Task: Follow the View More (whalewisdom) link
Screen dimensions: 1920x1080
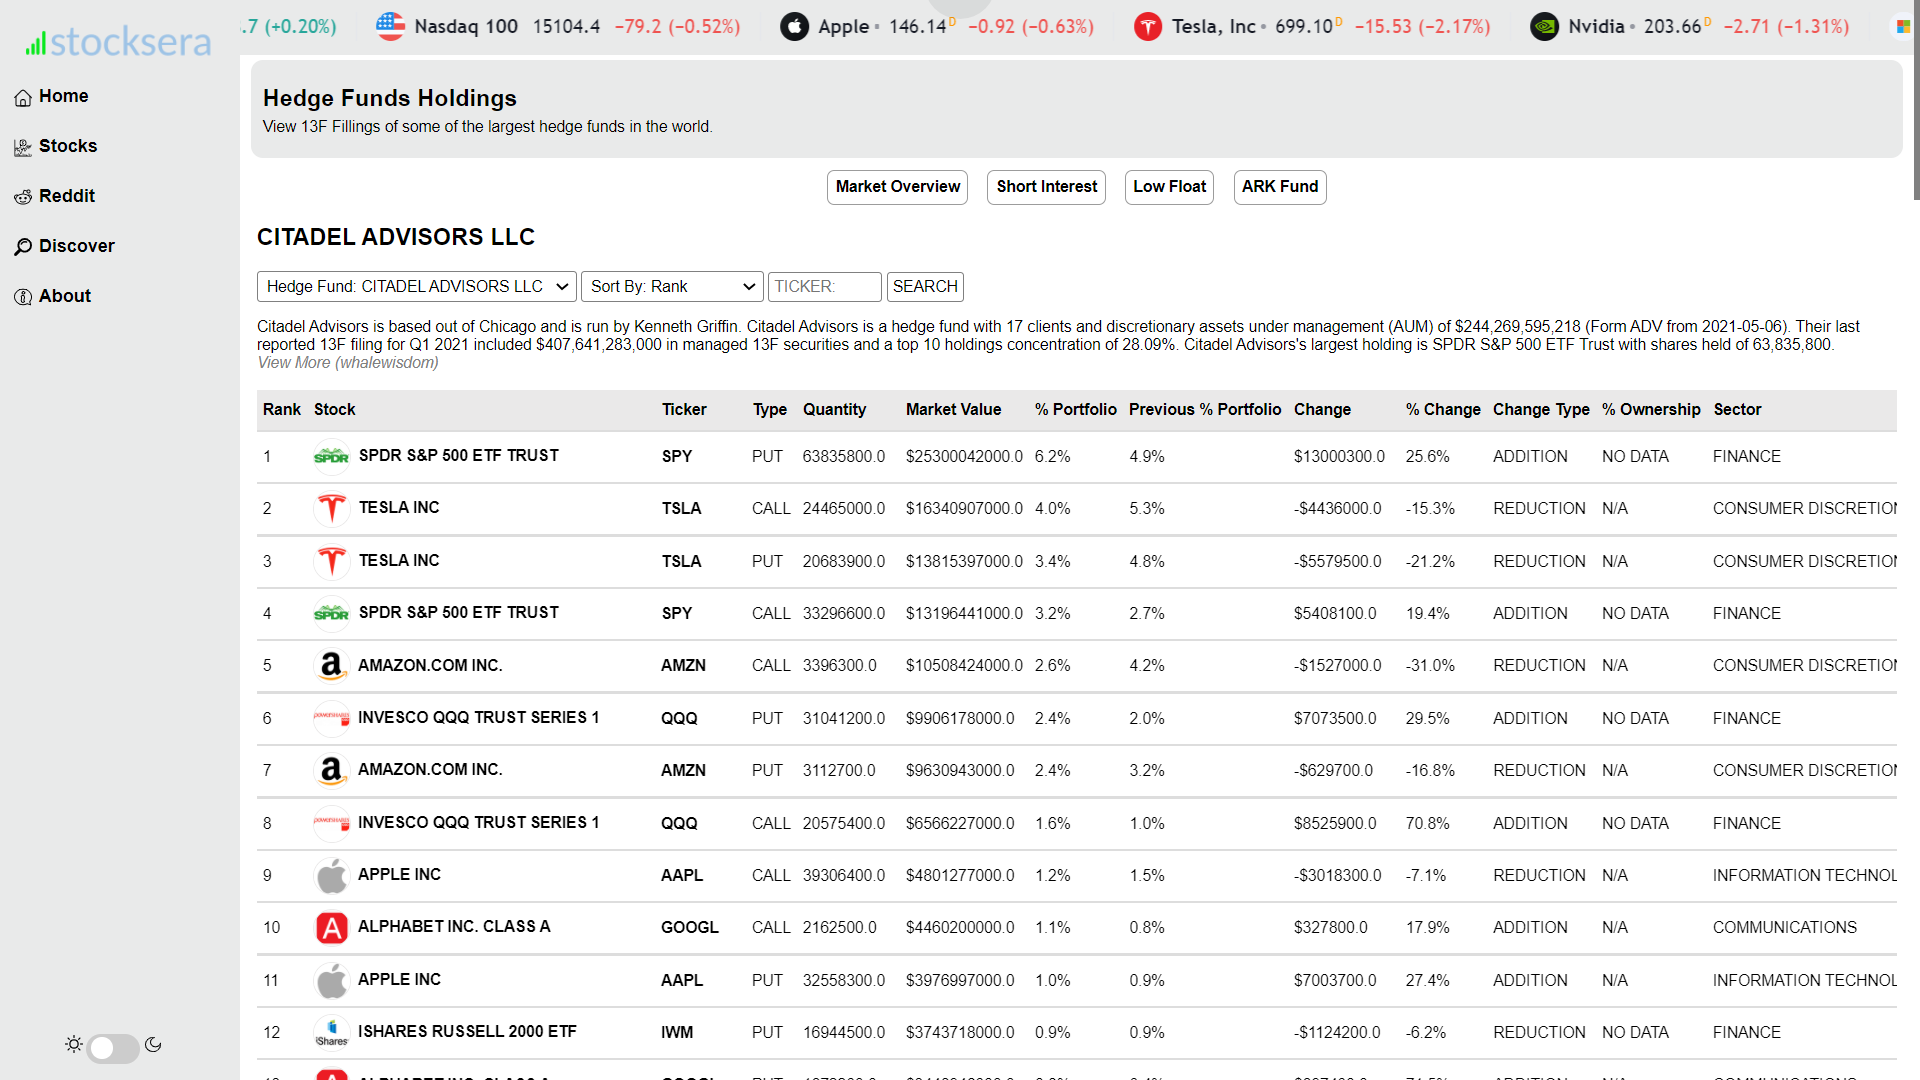Action: point(348,363)
